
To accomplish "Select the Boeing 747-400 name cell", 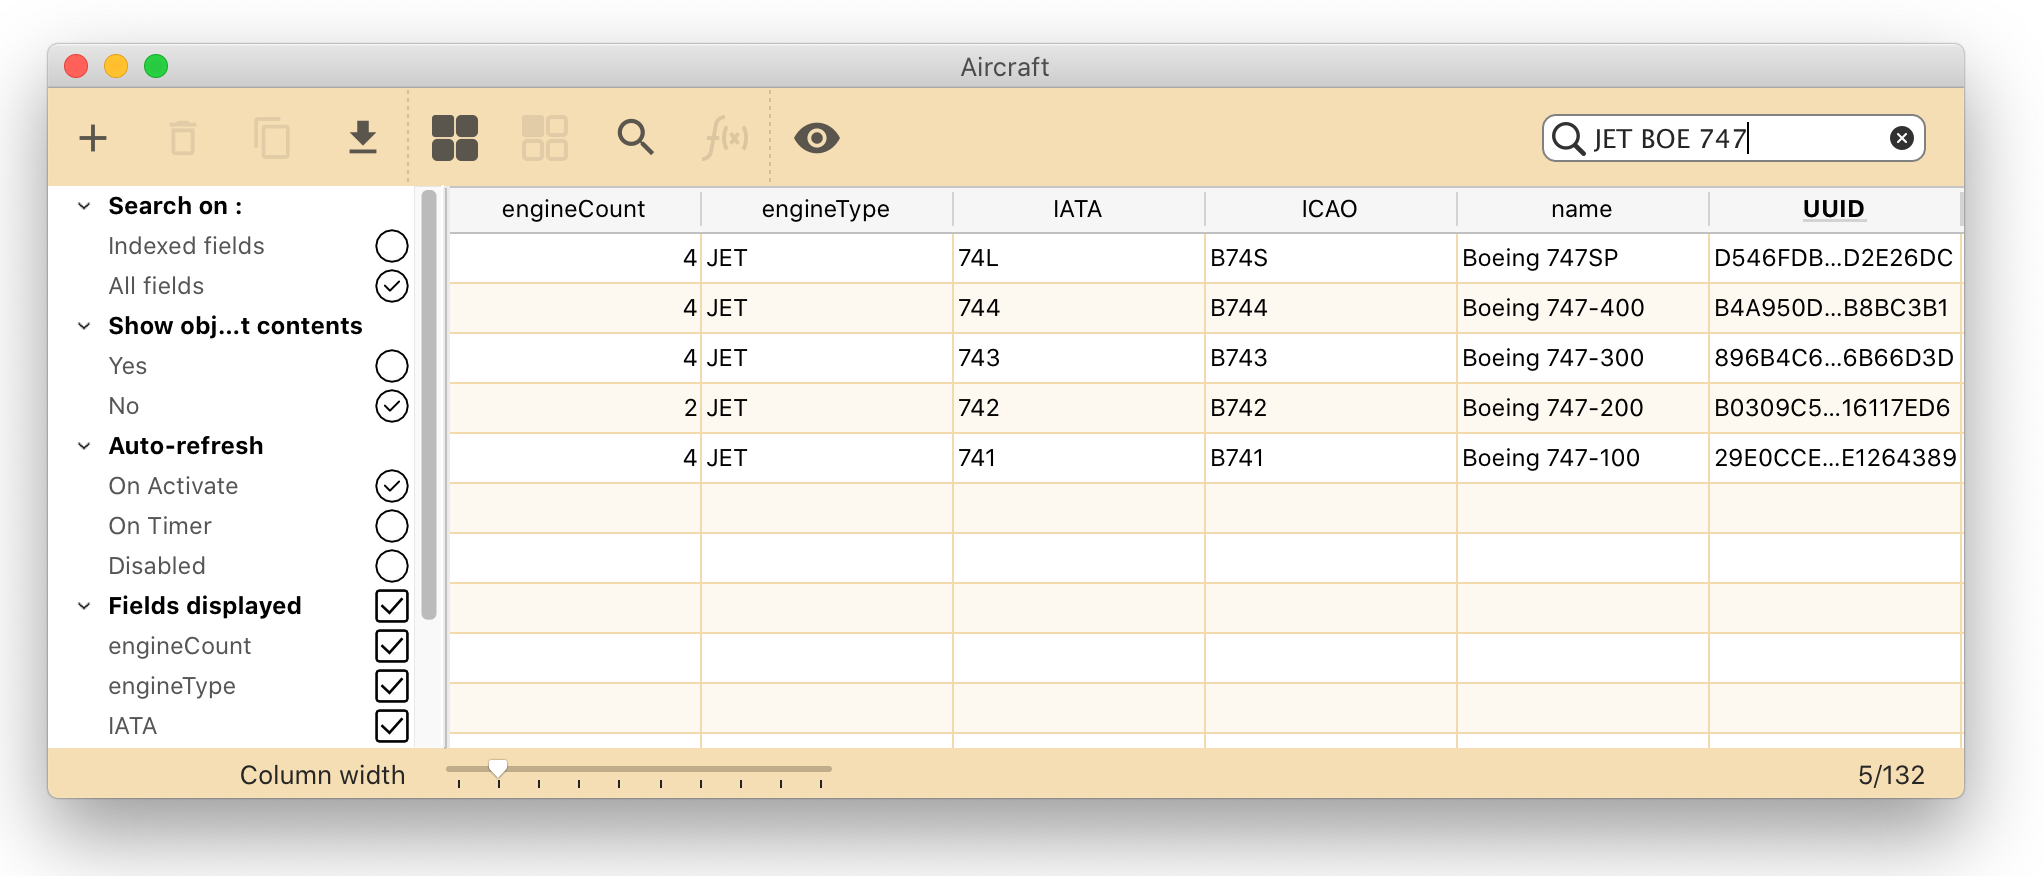I will pos(1582,308).
